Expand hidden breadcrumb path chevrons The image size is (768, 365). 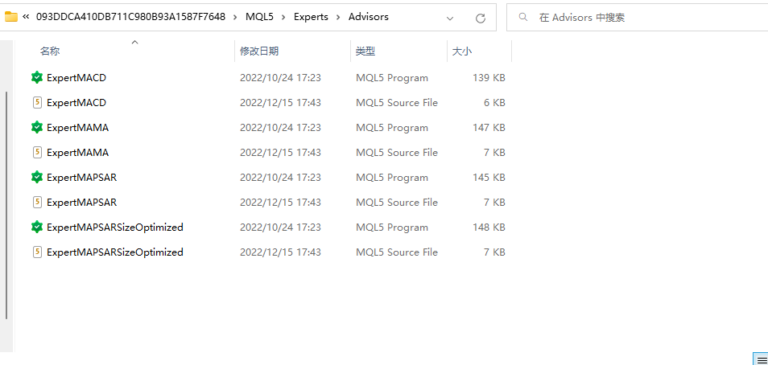26,17
